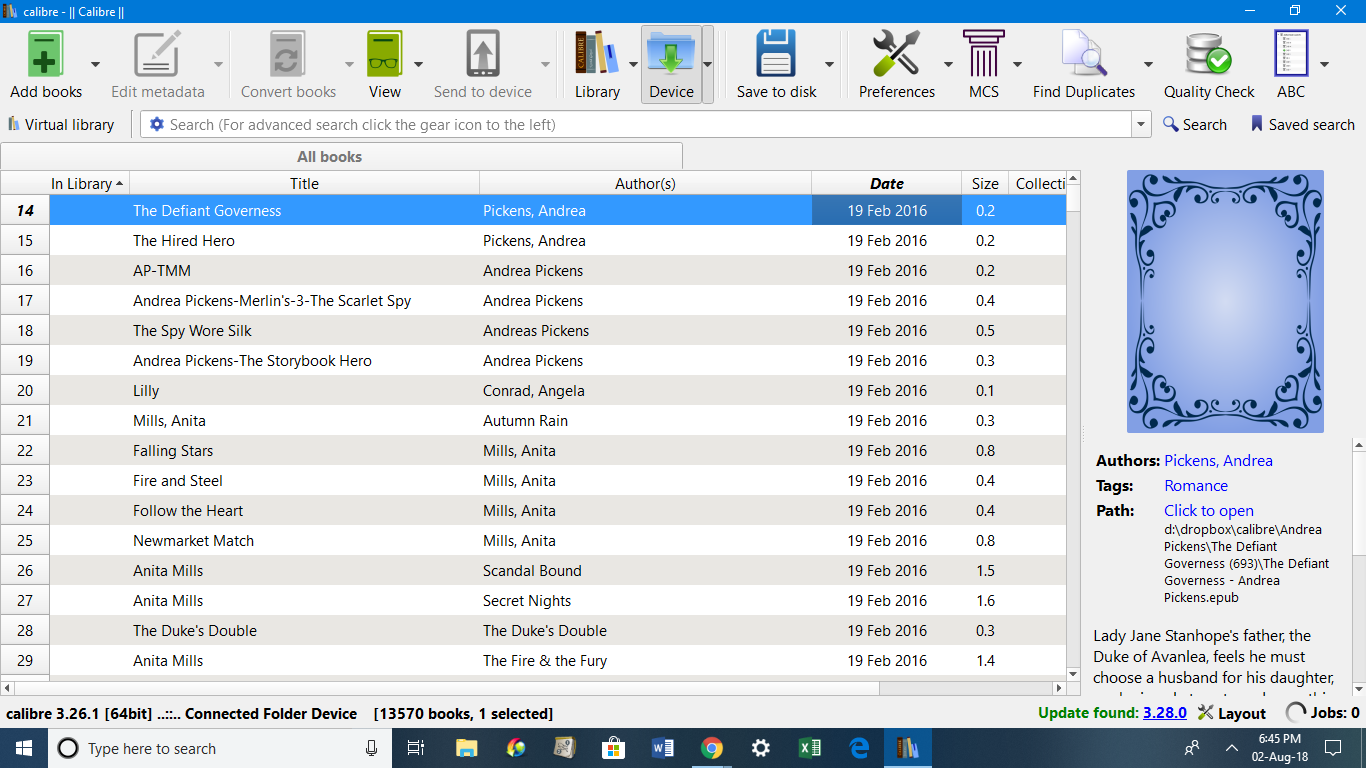Image resolution: width=1366 pixels, height=768 pixels.
Task: Open the Update found 3.28.0 link
Action: [x=1163, y=713]
